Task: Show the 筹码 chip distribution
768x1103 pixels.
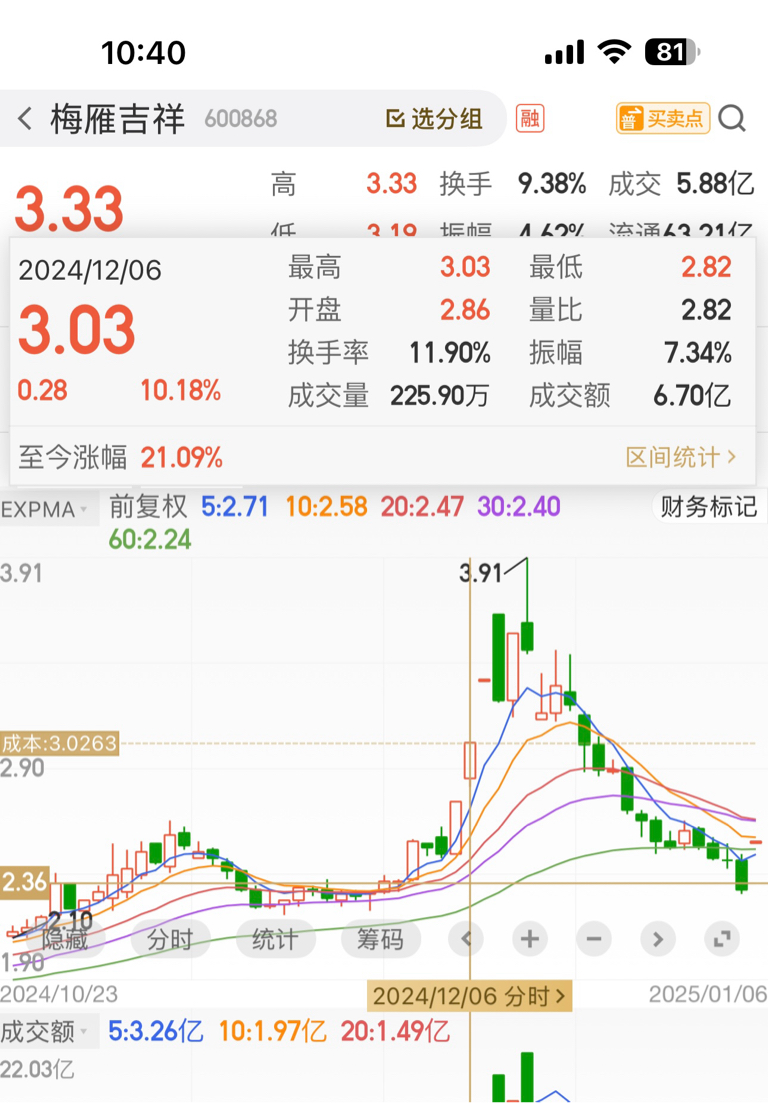Action: [x=380, y=938]
